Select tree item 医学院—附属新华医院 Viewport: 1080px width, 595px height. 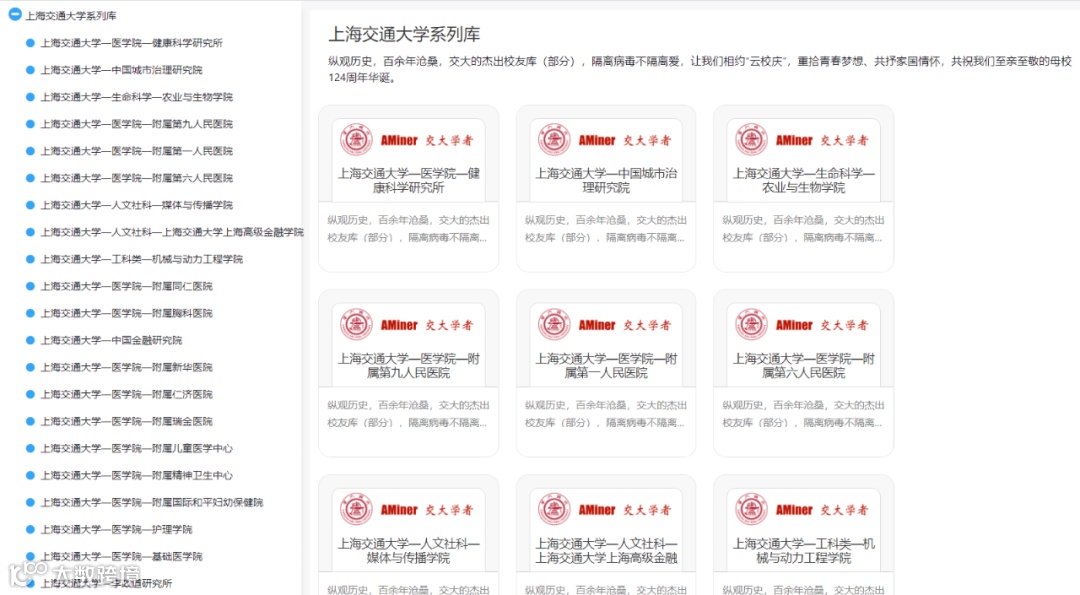[126, 367]
